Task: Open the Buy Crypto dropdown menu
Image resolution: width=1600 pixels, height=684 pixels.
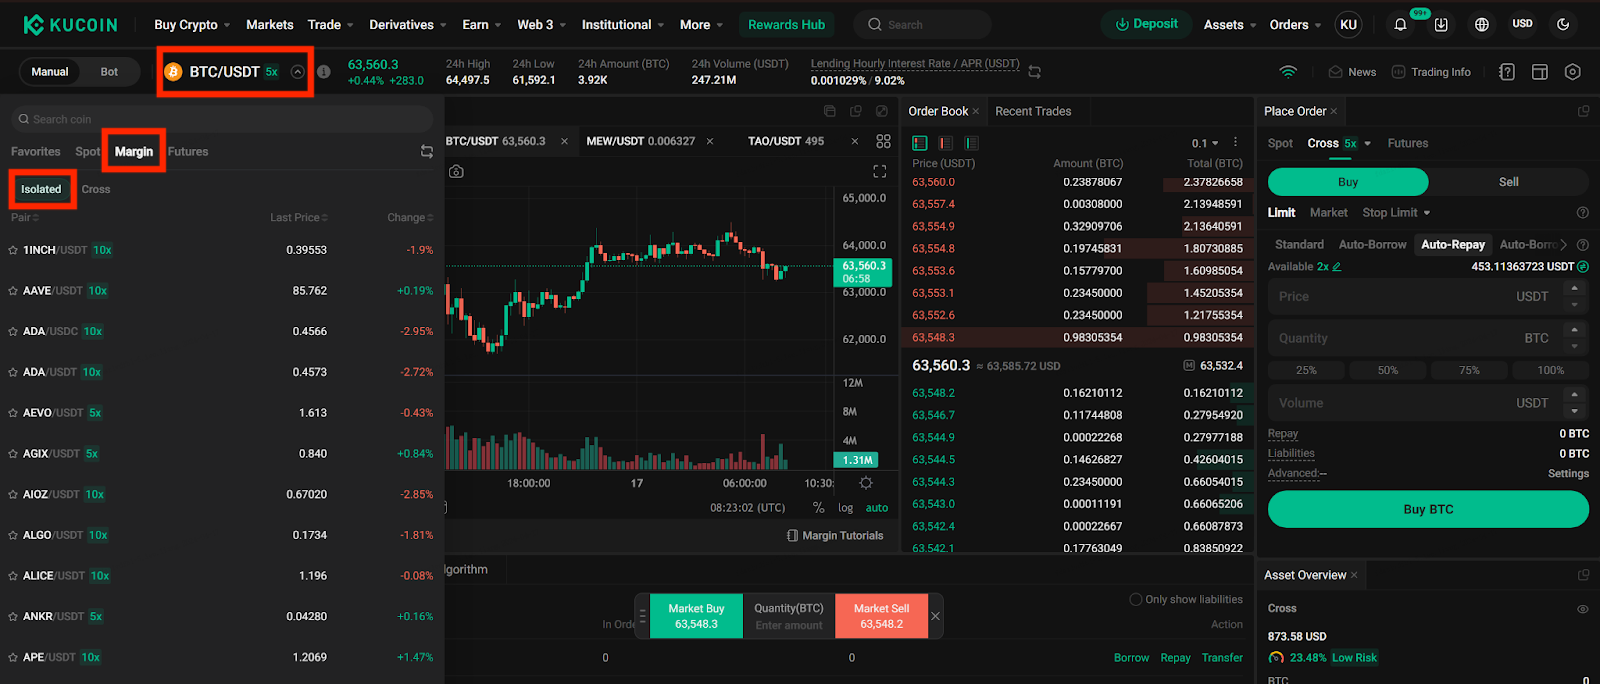Action: tap(192, 25)
